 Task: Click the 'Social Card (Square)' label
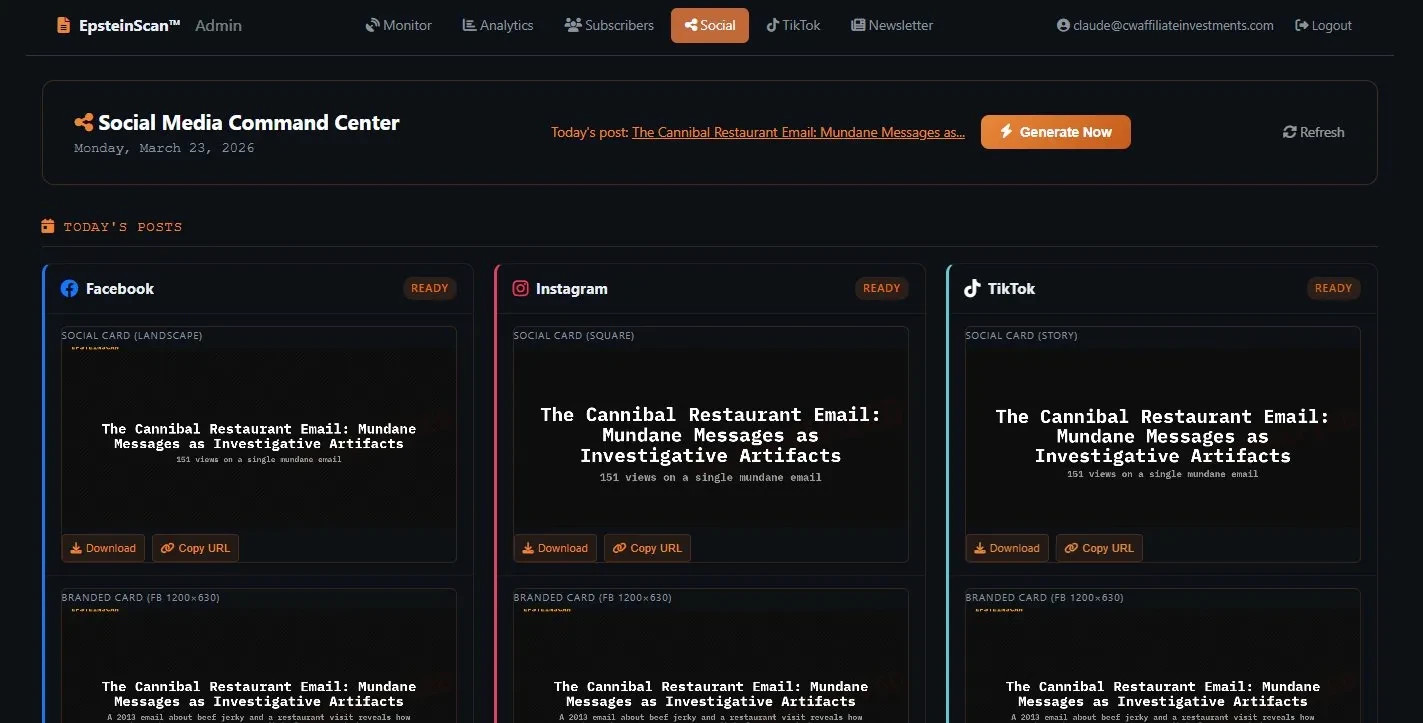tap(574, 335)
